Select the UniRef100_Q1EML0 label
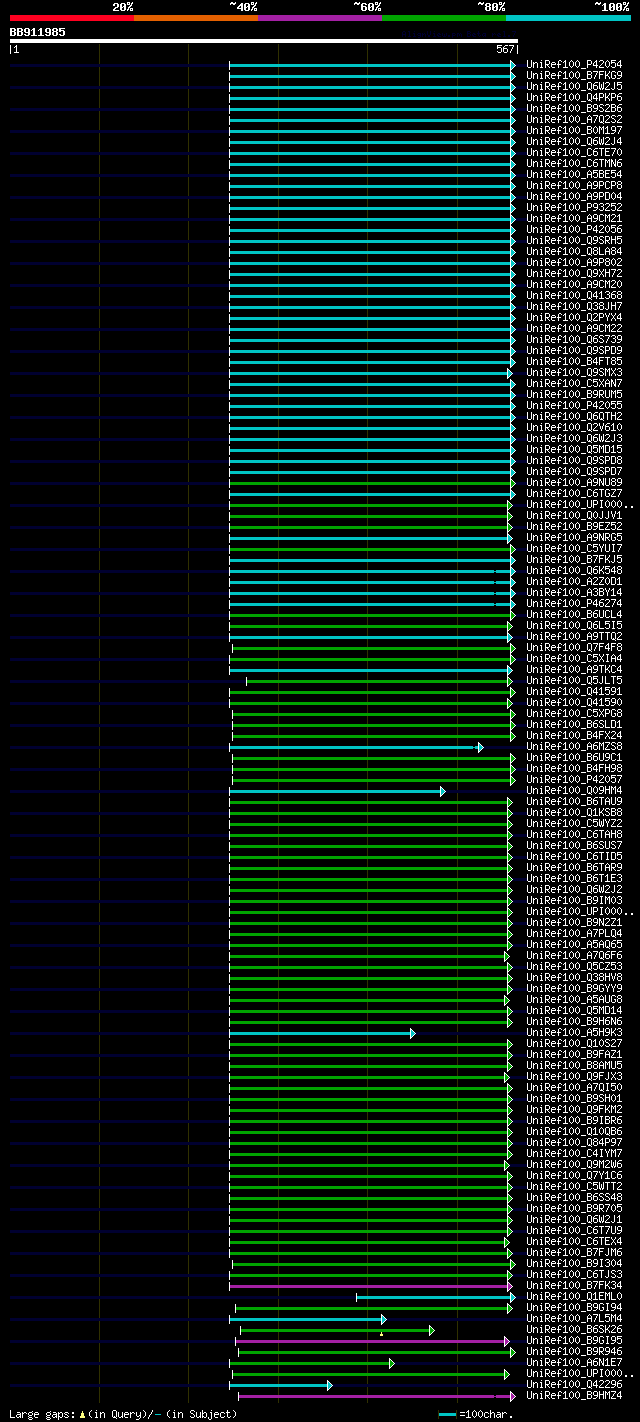Screen dimensions: 640x1422 pyautogui.click(x=574, y=1297)
